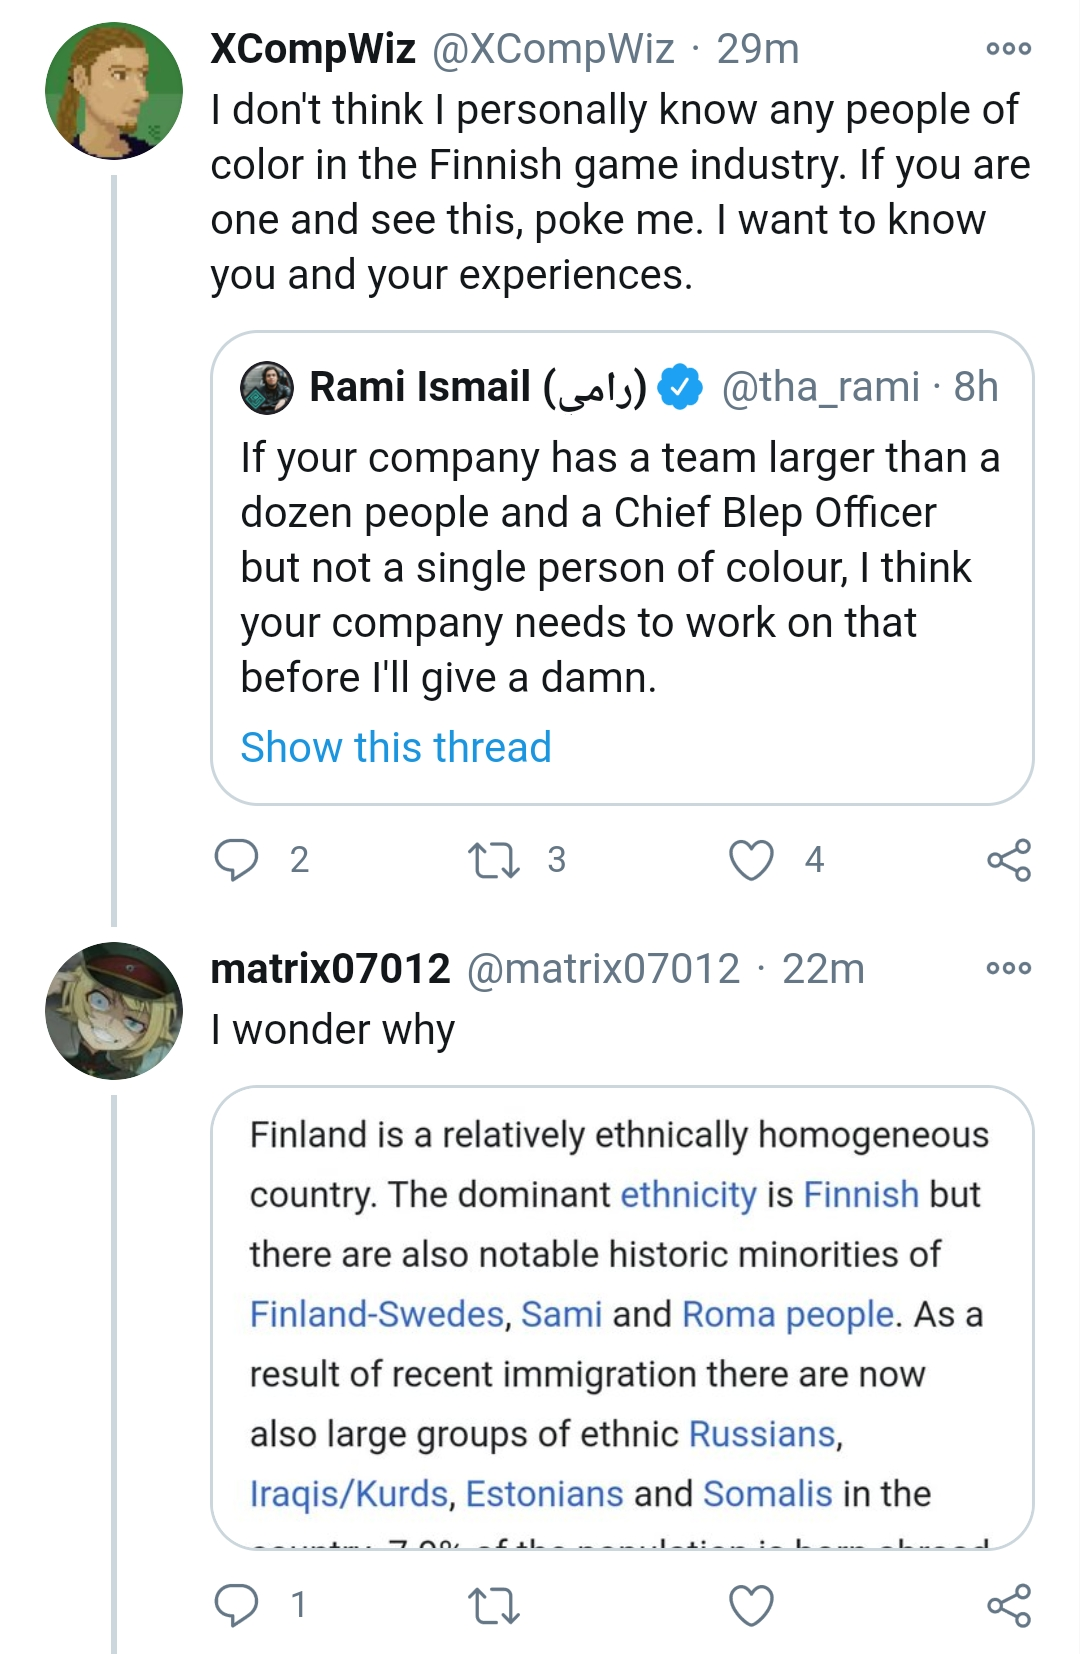
Task: Open XCompWiz's profile avatar
Action: (114, 91)
